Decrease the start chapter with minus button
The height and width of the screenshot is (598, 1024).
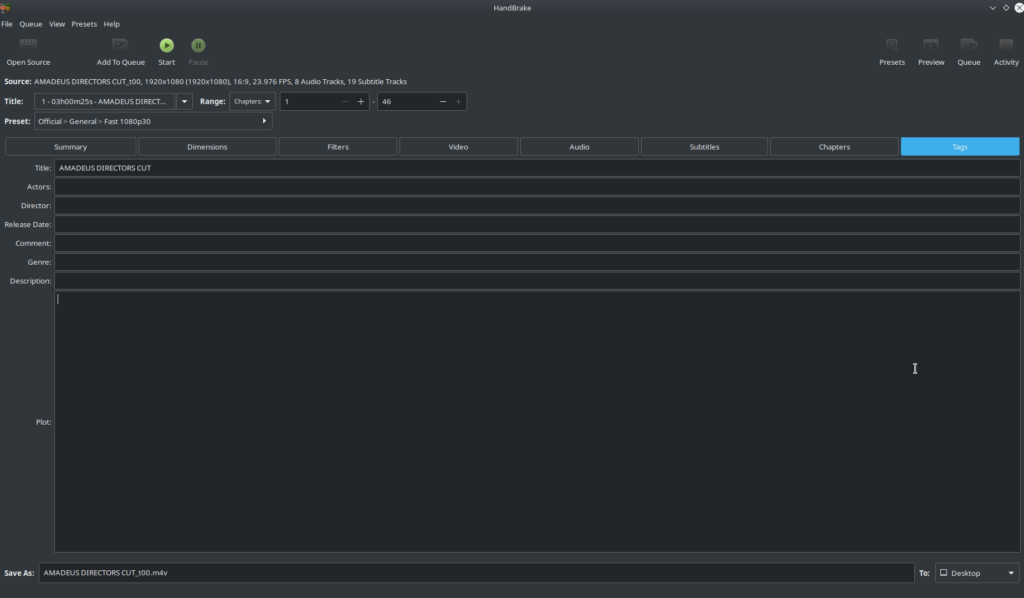pos(345,101)
